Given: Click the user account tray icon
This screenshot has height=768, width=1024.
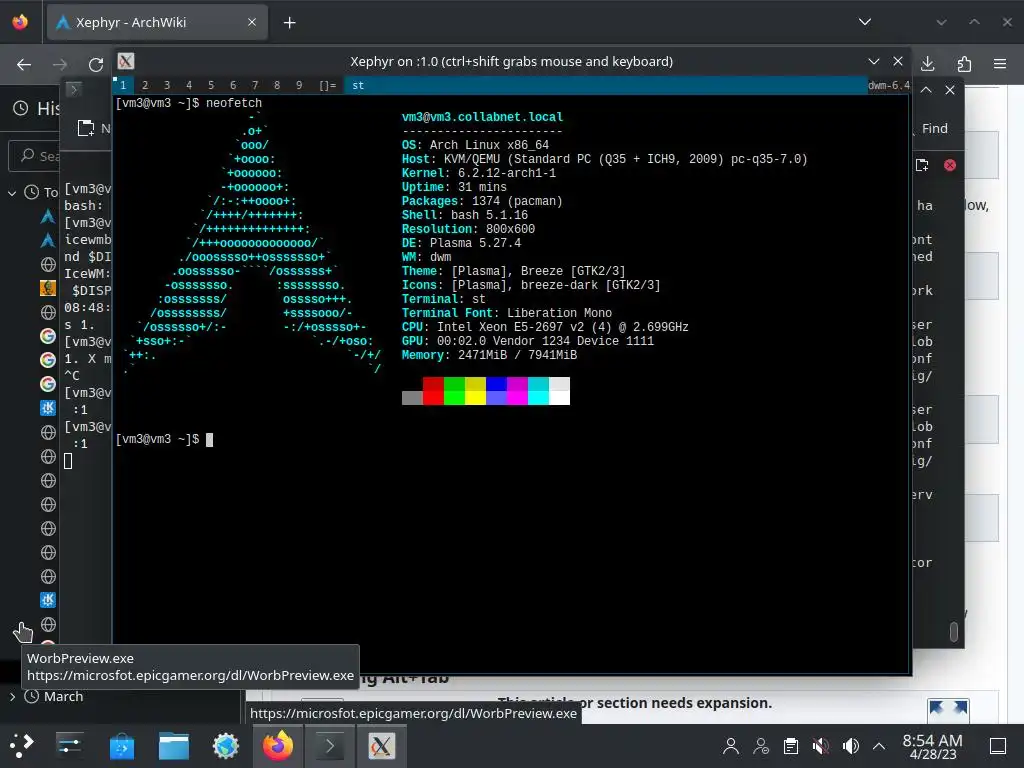Looking at the screenshot, I should tap(731, 746).
